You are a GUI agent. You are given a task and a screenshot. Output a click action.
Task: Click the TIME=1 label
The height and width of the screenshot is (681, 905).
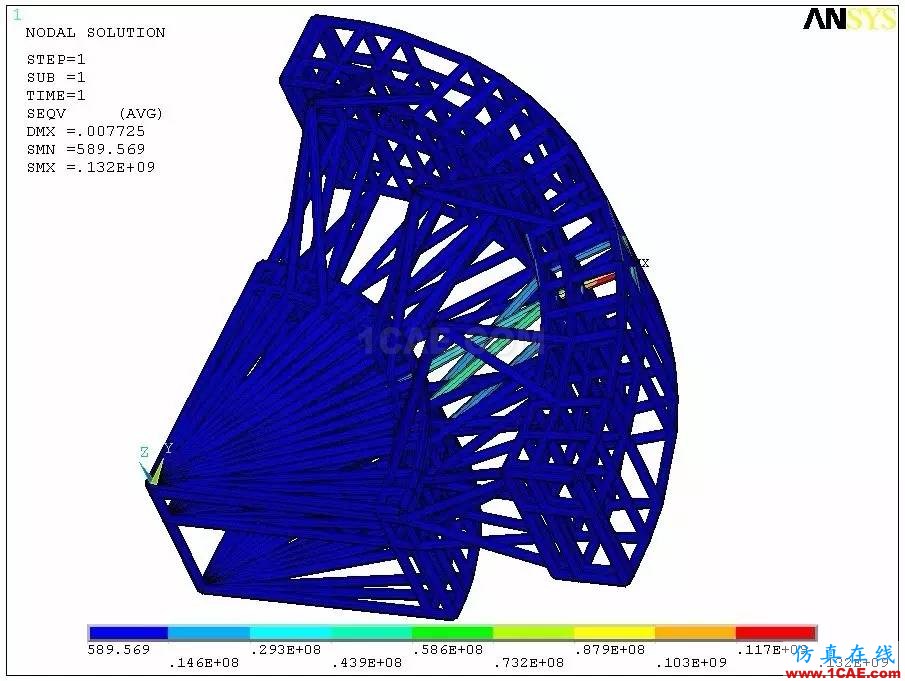[x=55, y=95]
